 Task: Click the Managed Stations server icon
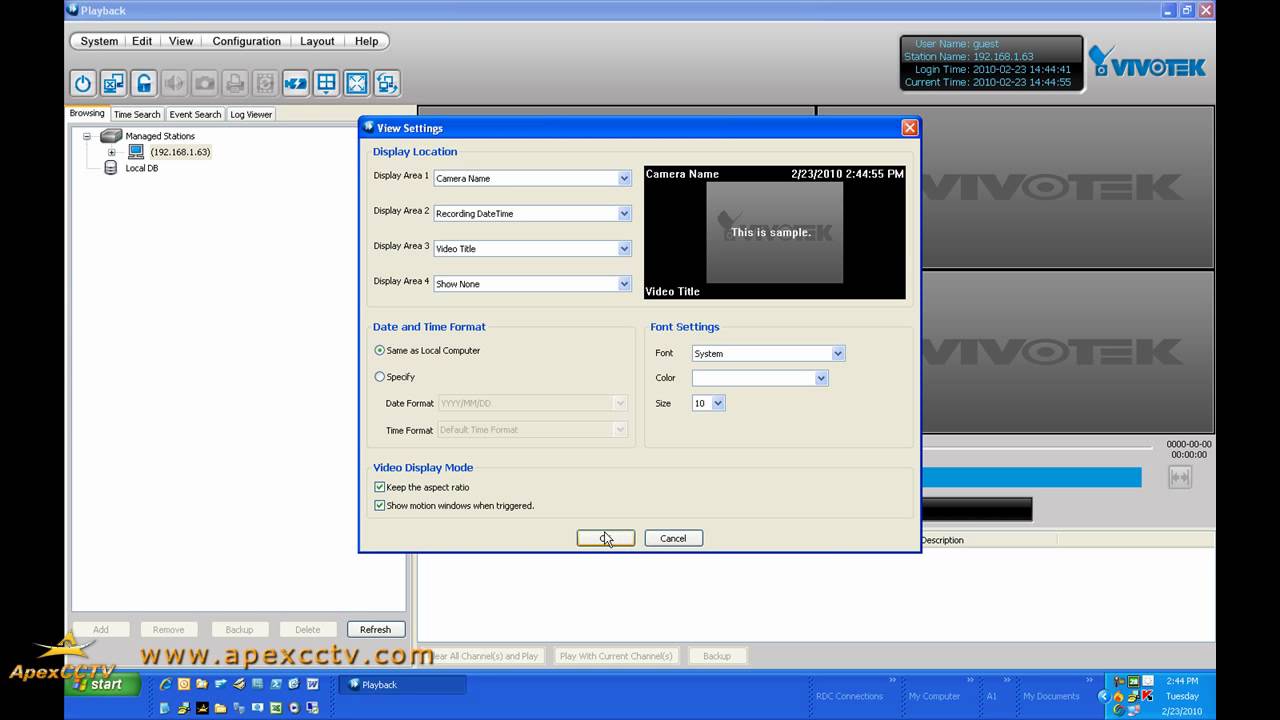pos(110,136)
